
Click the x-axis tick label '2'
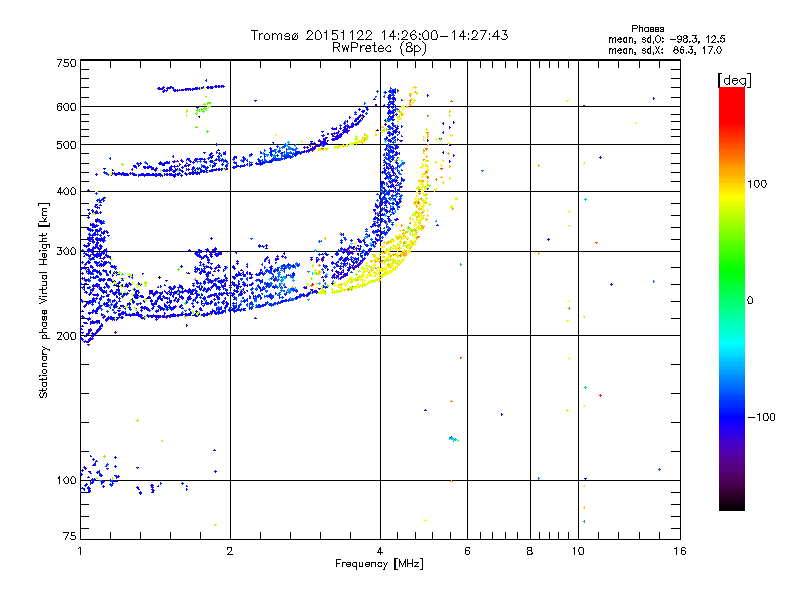[x=230, y=551]
